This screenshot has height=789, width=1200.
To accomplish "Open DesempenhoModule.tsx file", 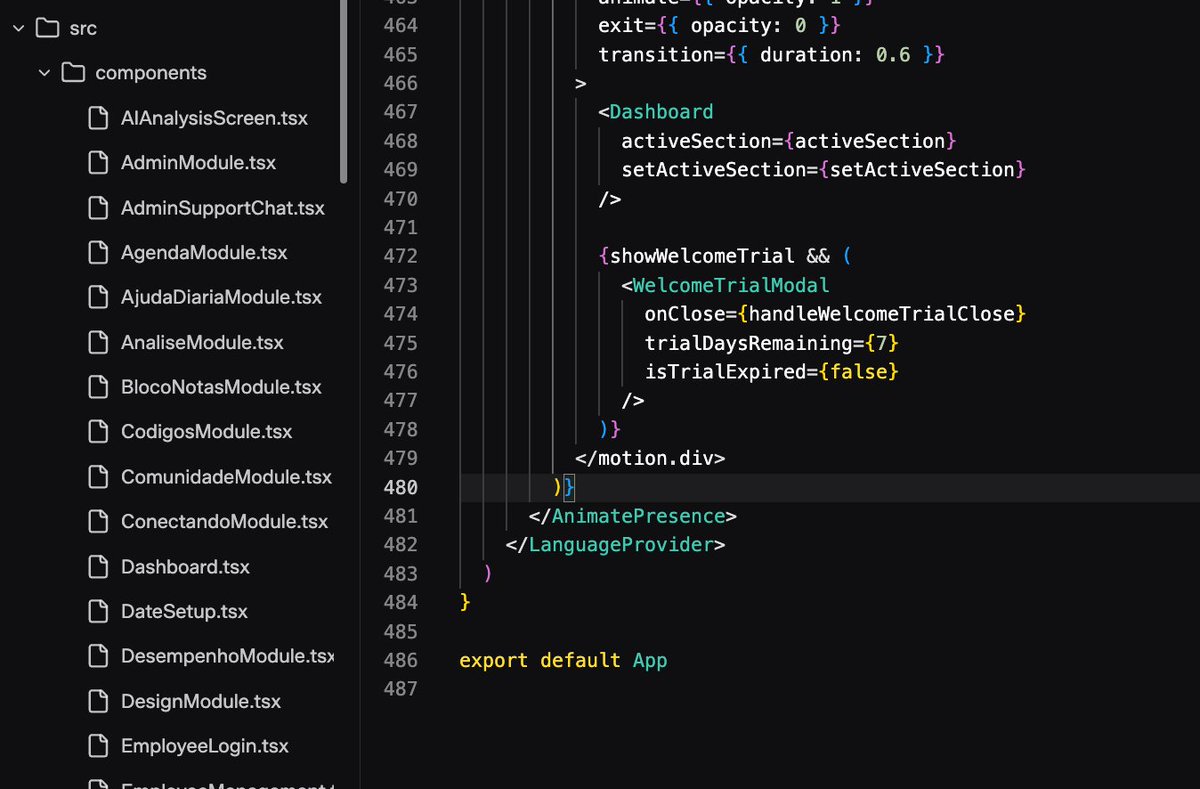I will [x=227, y=656].
